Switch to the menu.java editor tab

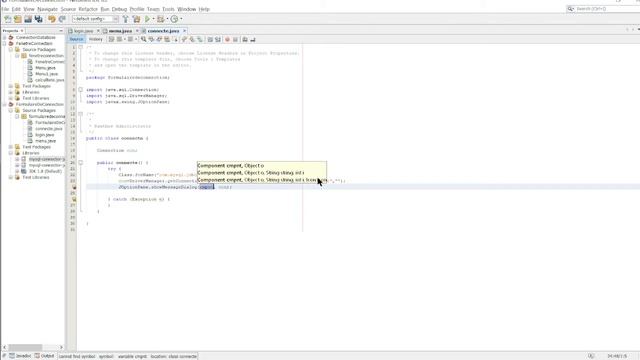coord(120,31)
